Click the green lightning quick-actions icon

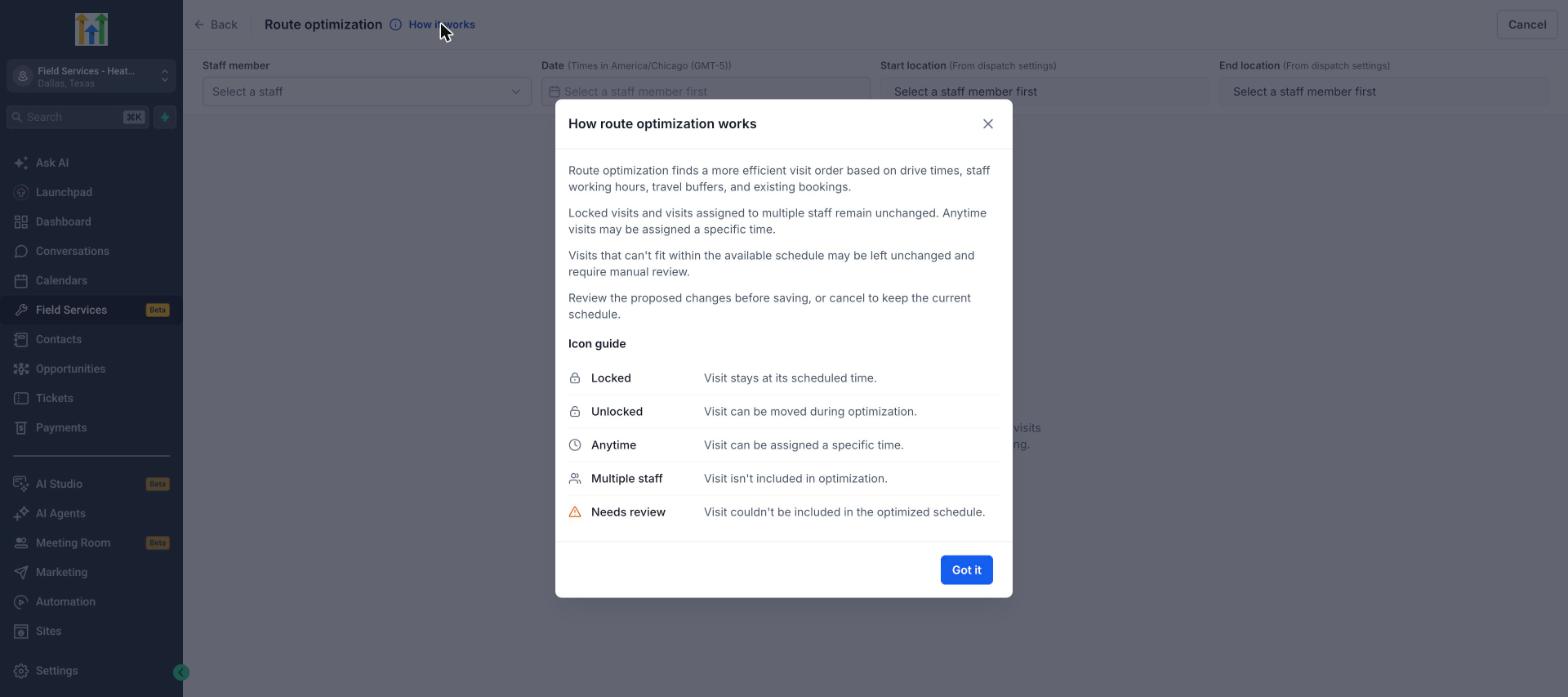coord(165,117)
